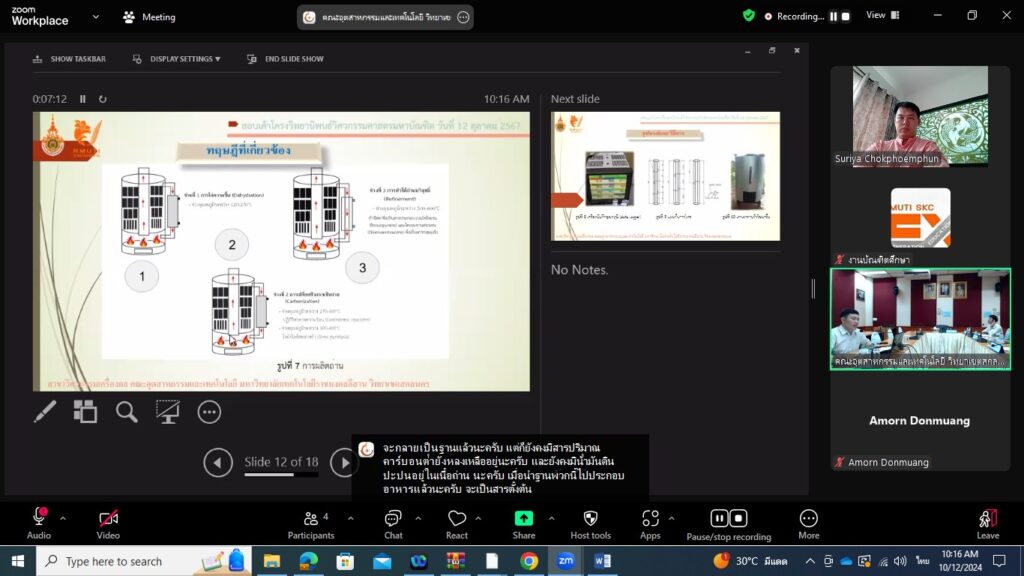The width and height of the screenshot is (1024, 576).
Task: Click the Next slide preview thumbnail
Action: [665, 176]
